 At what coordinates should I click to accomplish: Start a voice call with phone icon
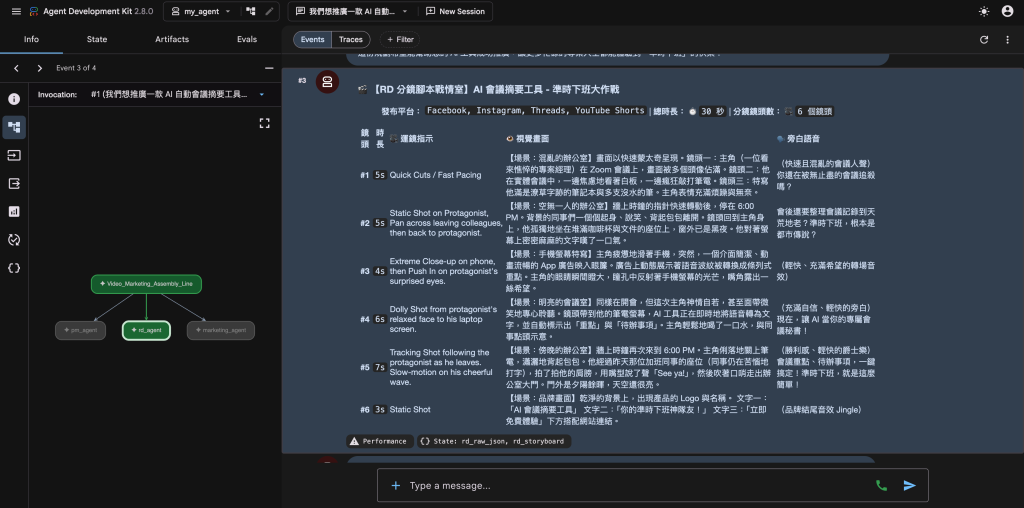[881, 485]
